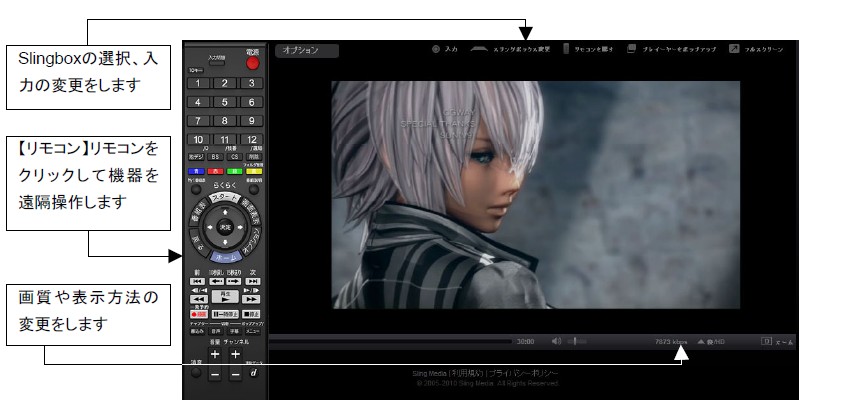Click the d data broadcast button on remote
The width and height of the screenshot is (843, 405).
[x=254, y=372]
